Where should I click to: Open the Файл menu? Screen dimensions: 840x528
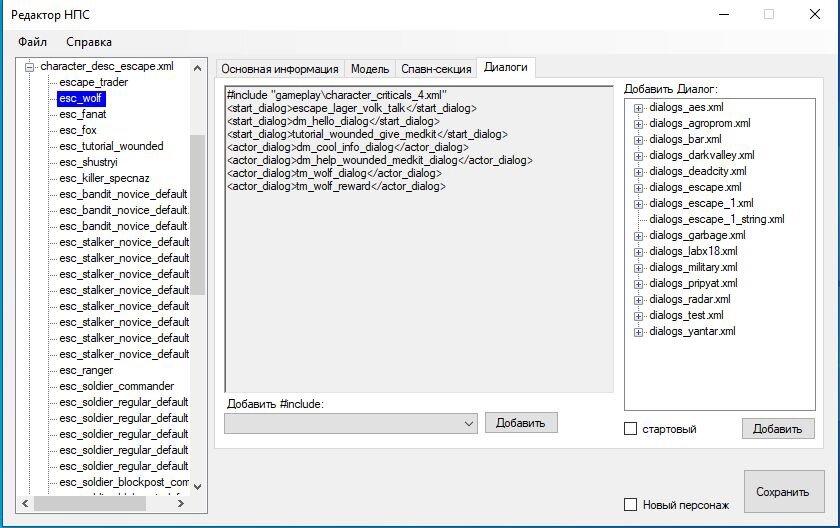[x=32, y=42]
